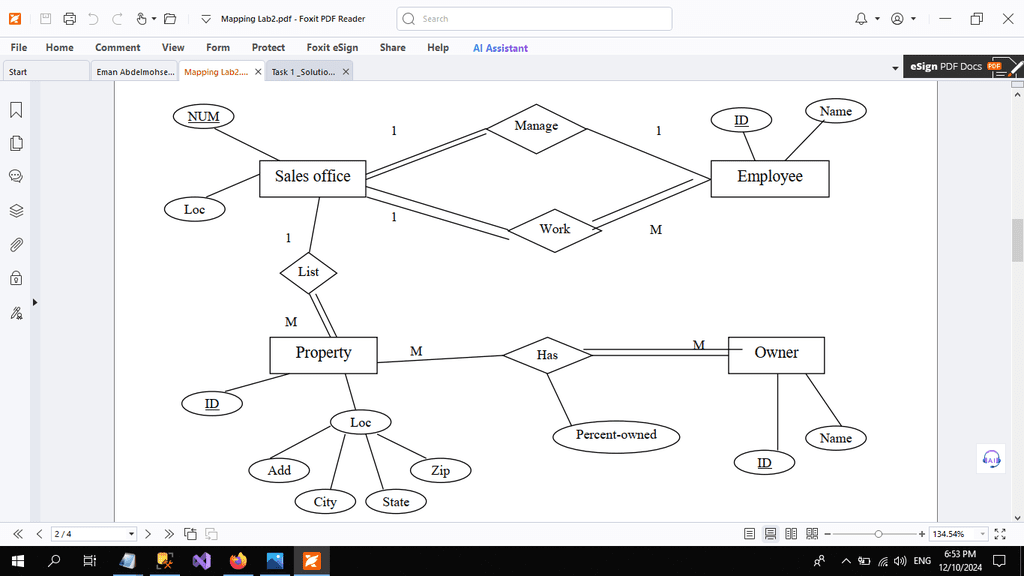The height and width of the screenshot is (576, 1024).
Task: Click the Save icon in title bar
Action: (x=45, y=19)
